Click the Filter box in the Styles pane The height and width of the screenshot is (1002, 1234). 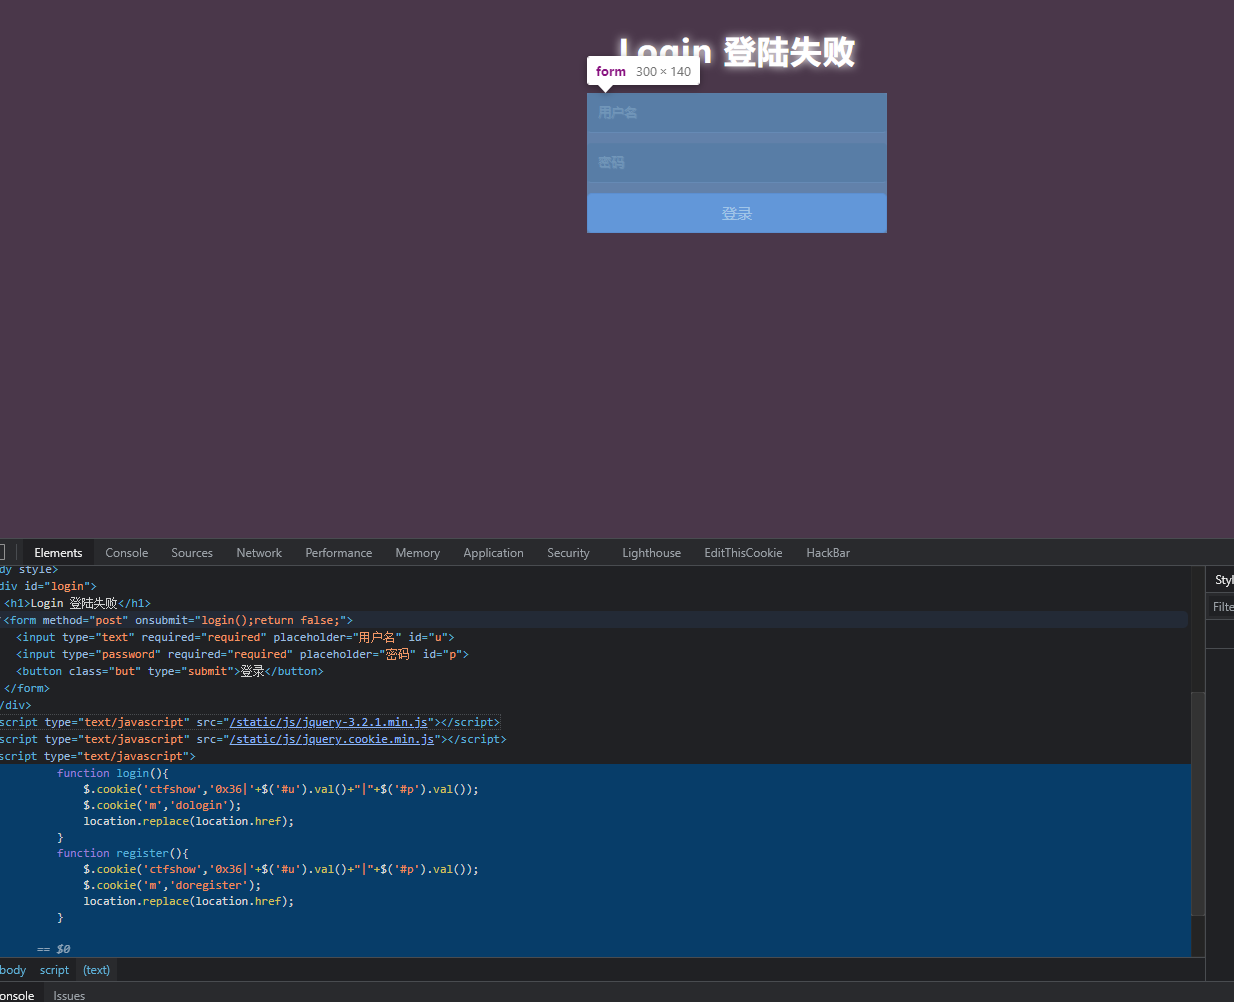coord(1220,607)
